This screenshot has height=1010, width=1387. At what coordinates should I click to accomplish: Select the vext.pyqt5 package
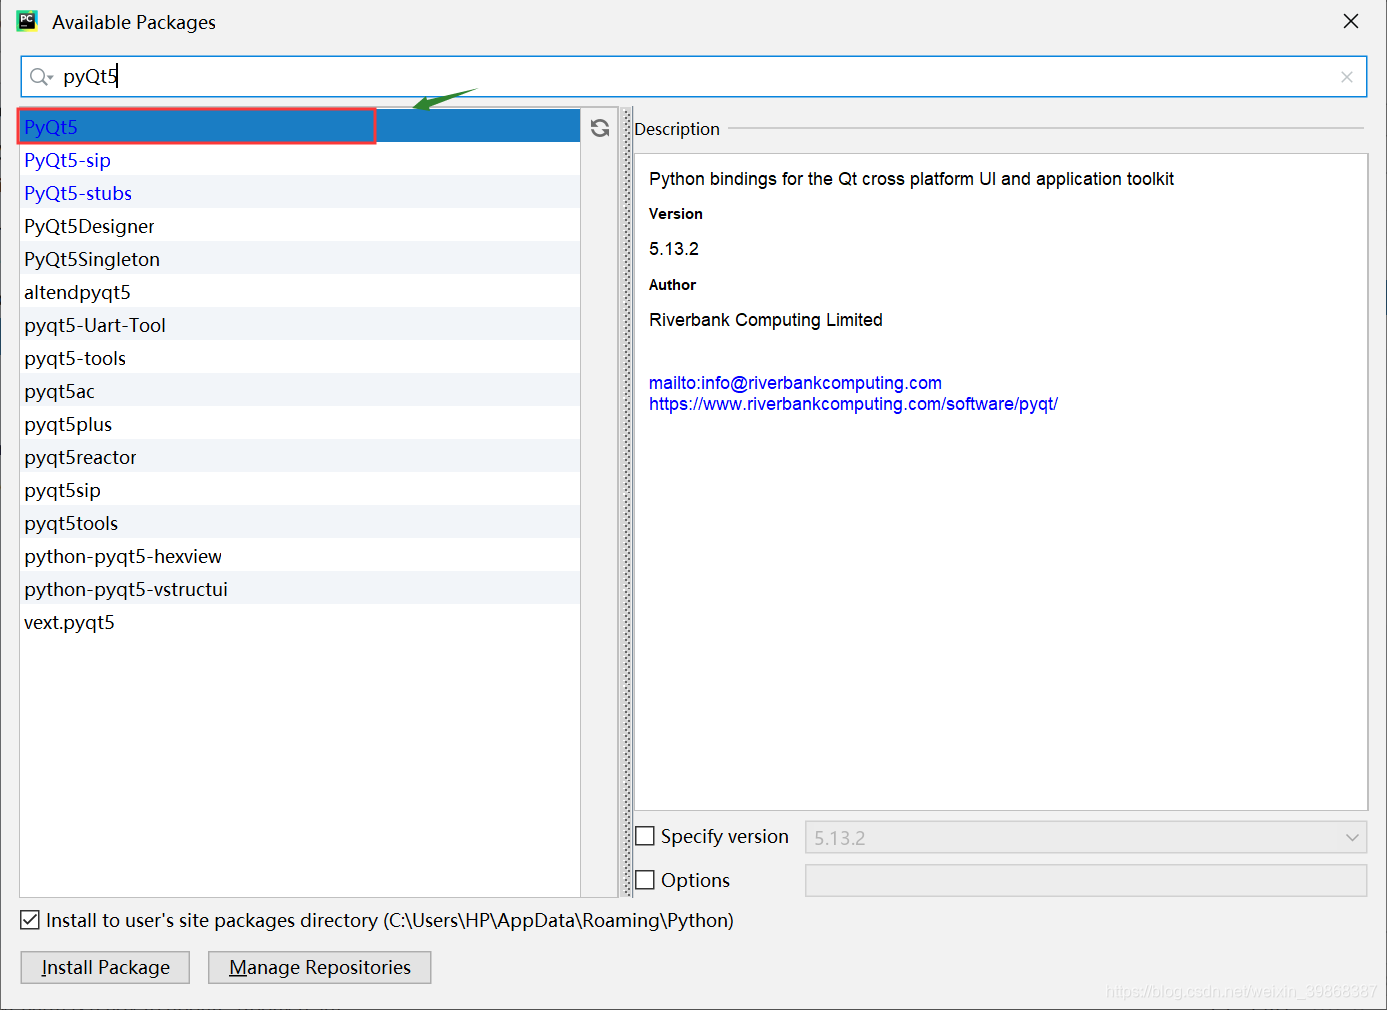(300, 622)
